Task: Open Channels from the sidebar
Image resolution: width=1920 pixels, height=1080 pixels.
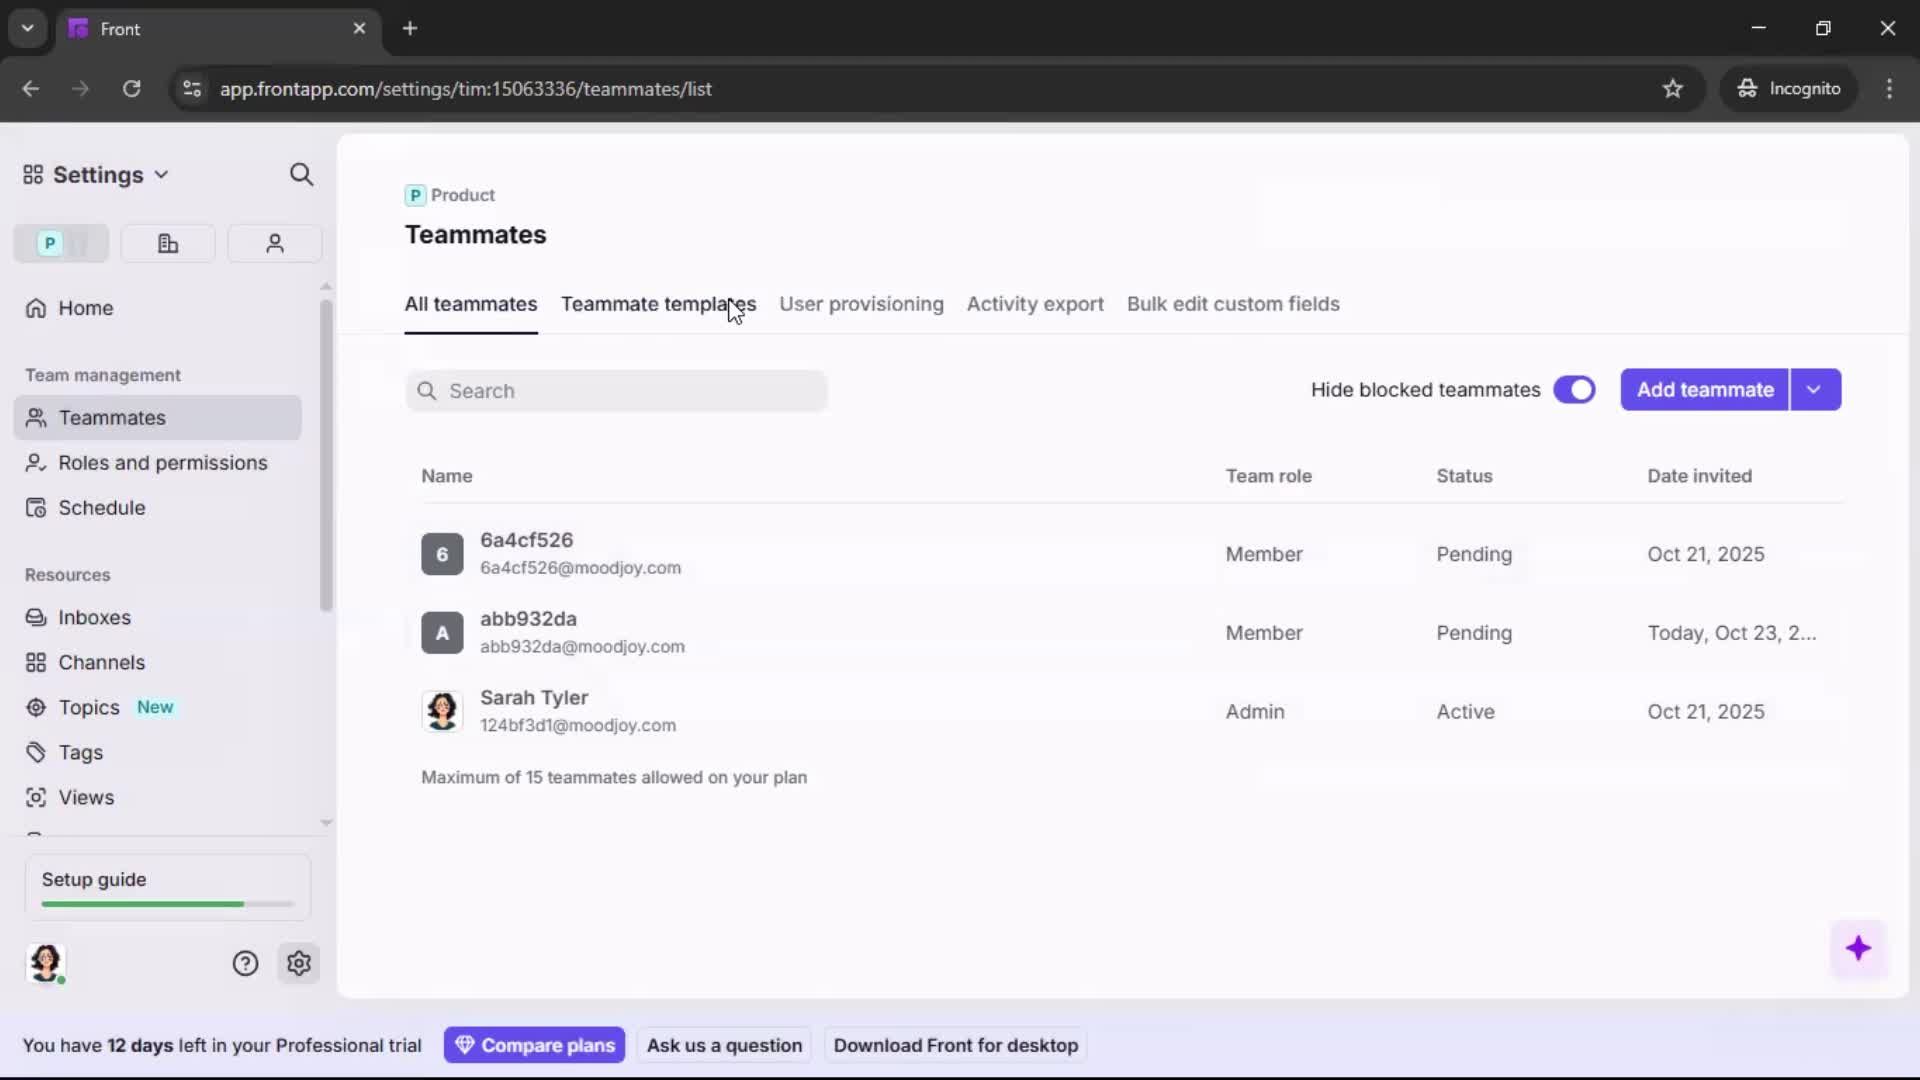Action: tap(100, 662)
